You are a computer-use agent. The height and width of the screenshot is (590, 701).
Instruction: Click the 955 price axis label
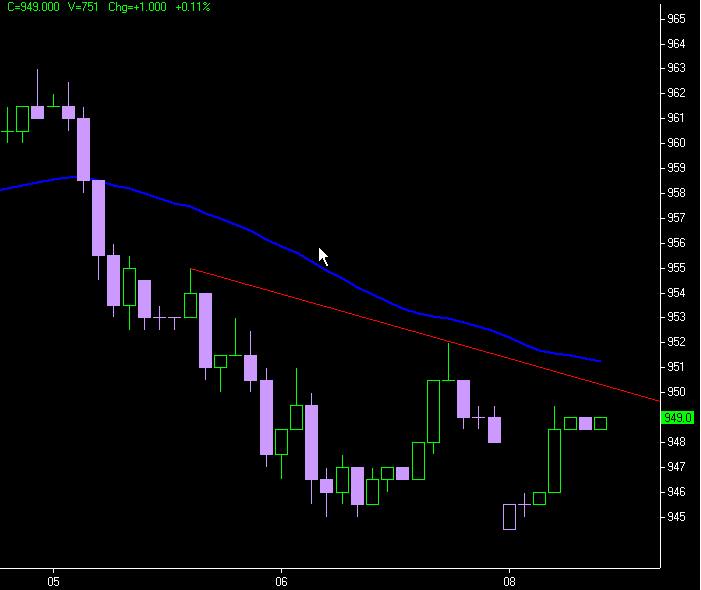(676, 268)
